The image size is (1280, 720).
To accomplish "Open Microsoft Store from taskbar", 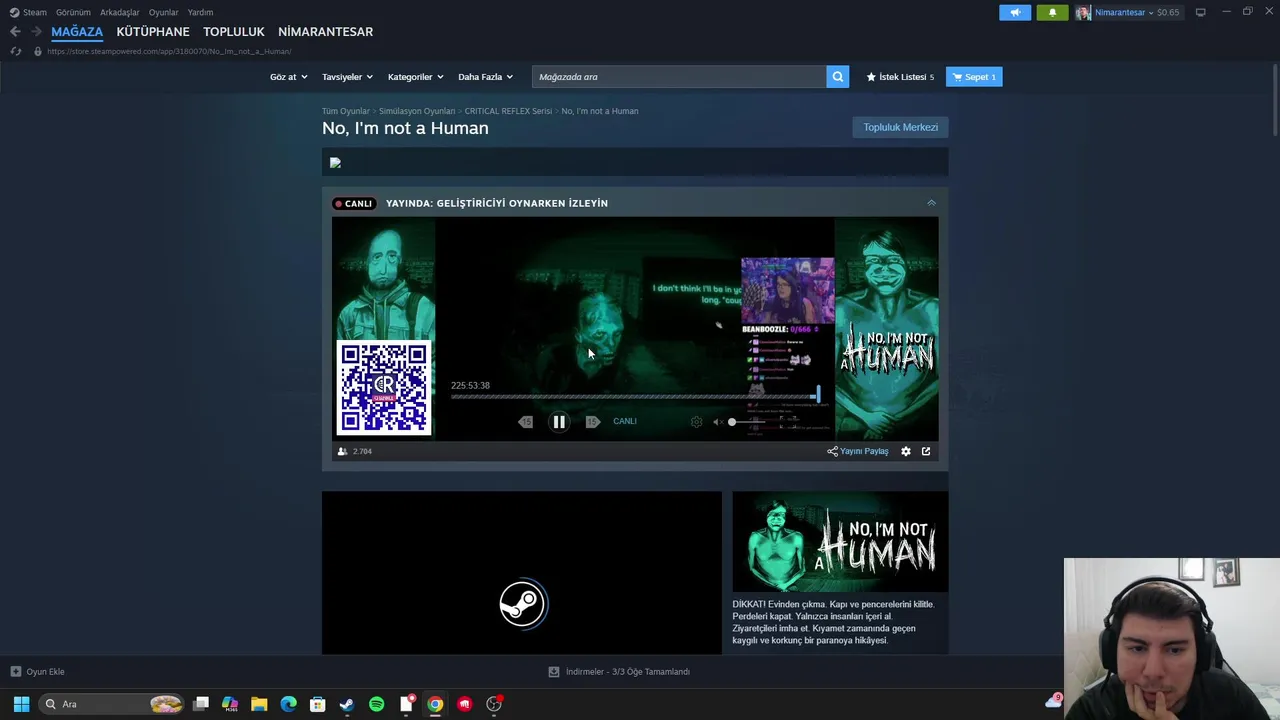I will [317, 704].
